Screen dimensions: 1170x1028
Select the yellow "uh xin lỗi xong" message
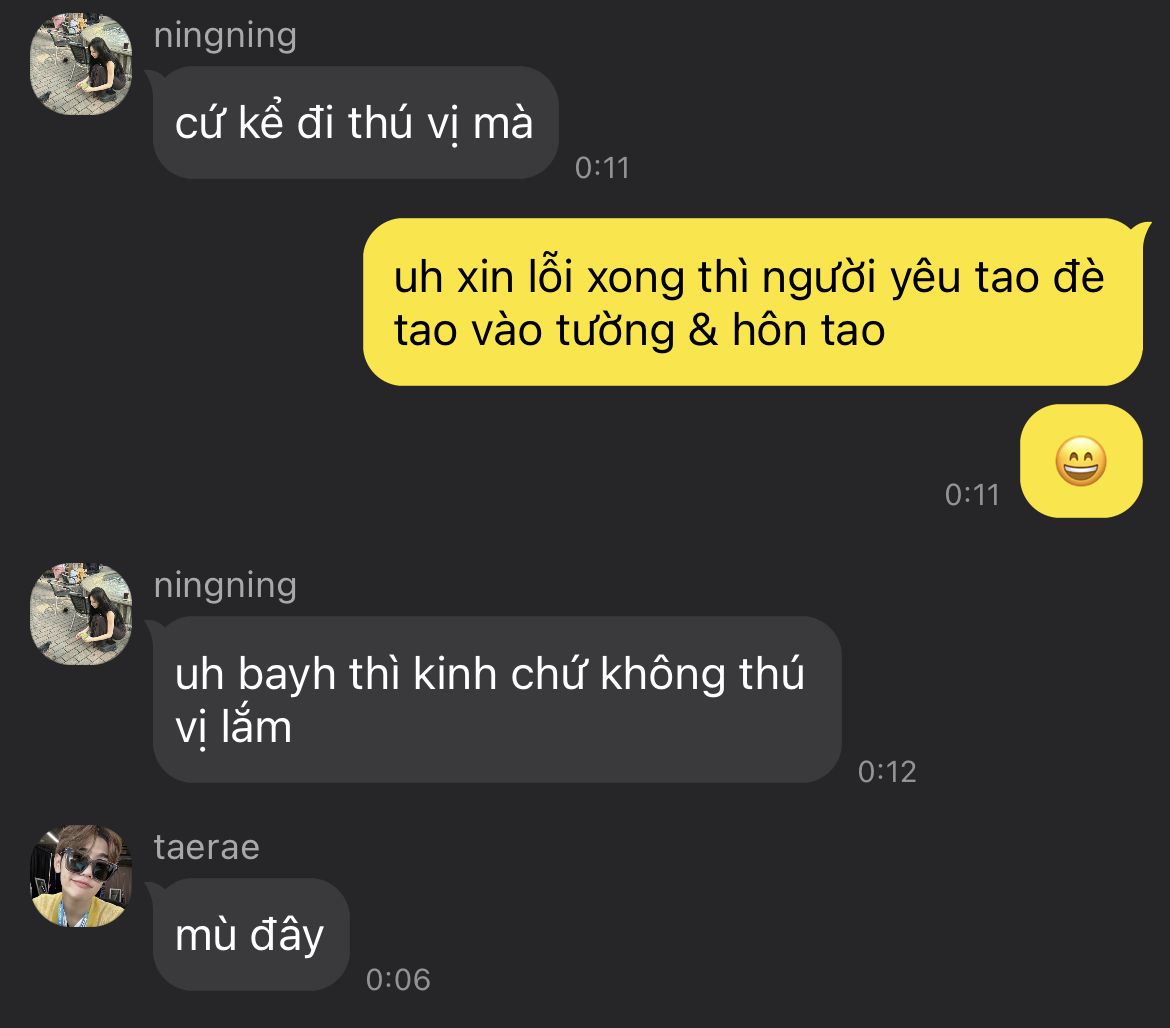[752, 302]
